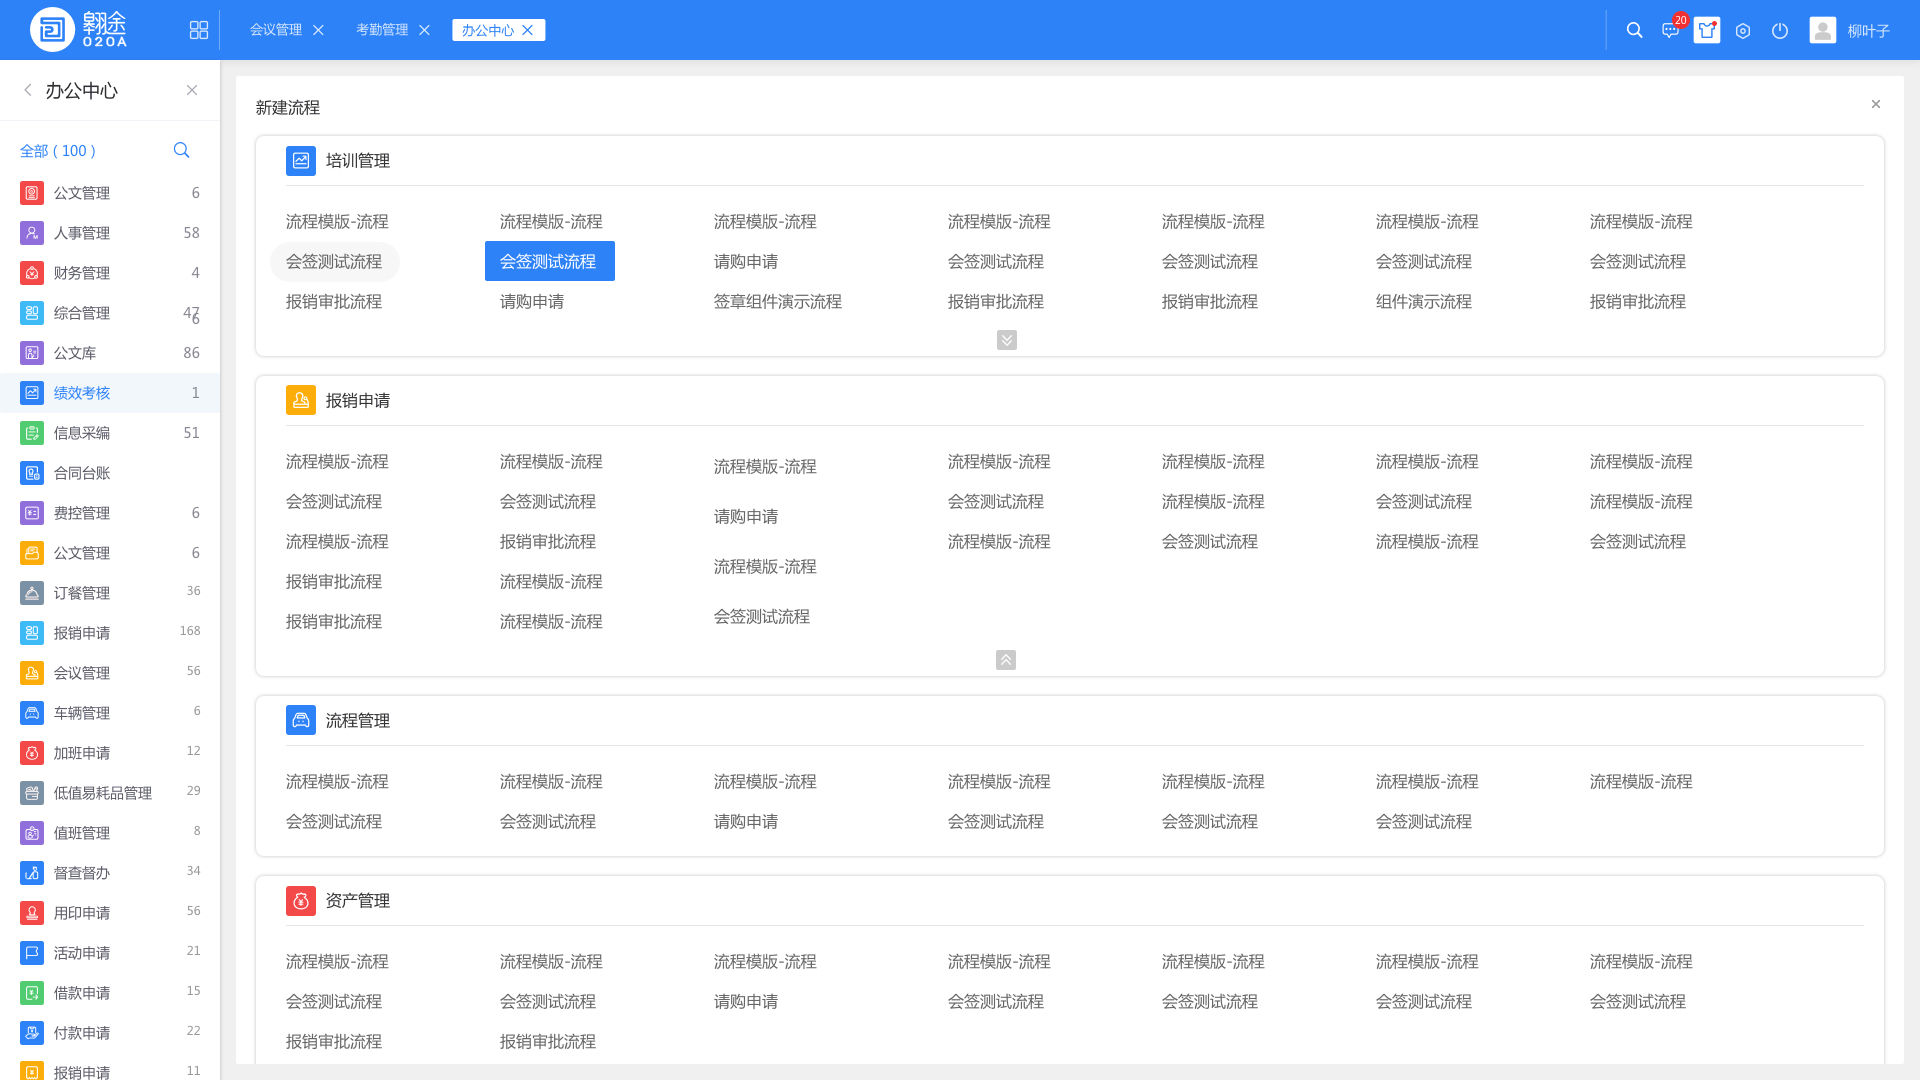
Task: Collapse the 报销申请 section with up chevron
Action: point(1006,660)
